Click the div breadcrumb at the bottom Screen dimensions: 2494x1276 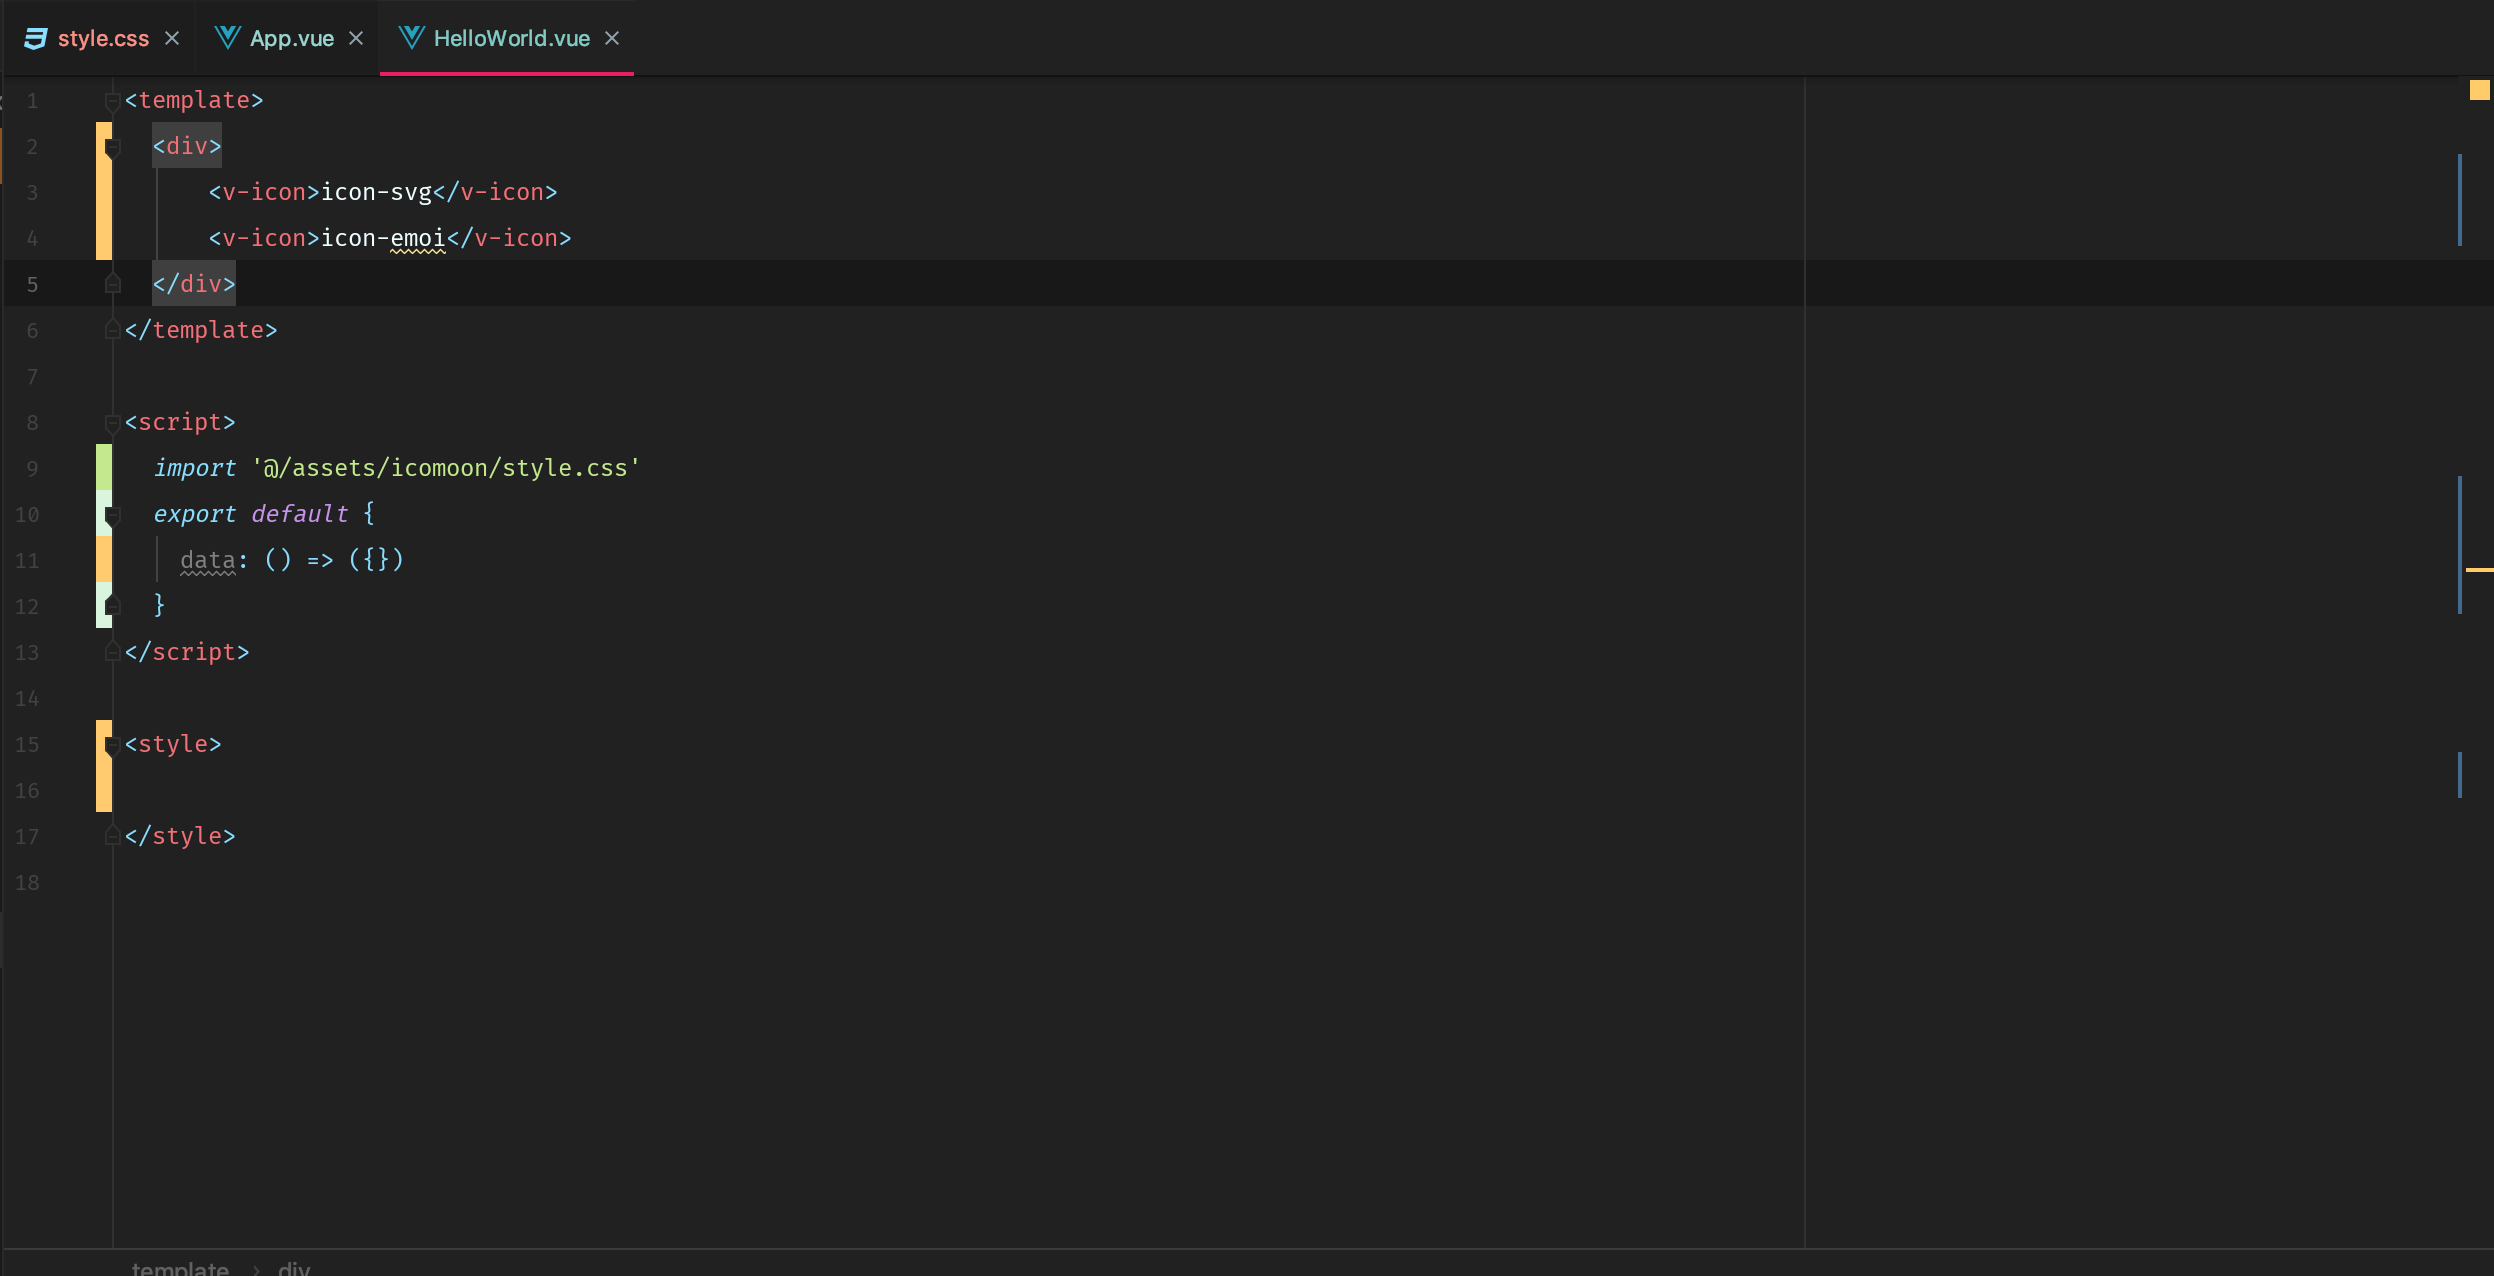pyautogui.click(x=294, y=1268)
